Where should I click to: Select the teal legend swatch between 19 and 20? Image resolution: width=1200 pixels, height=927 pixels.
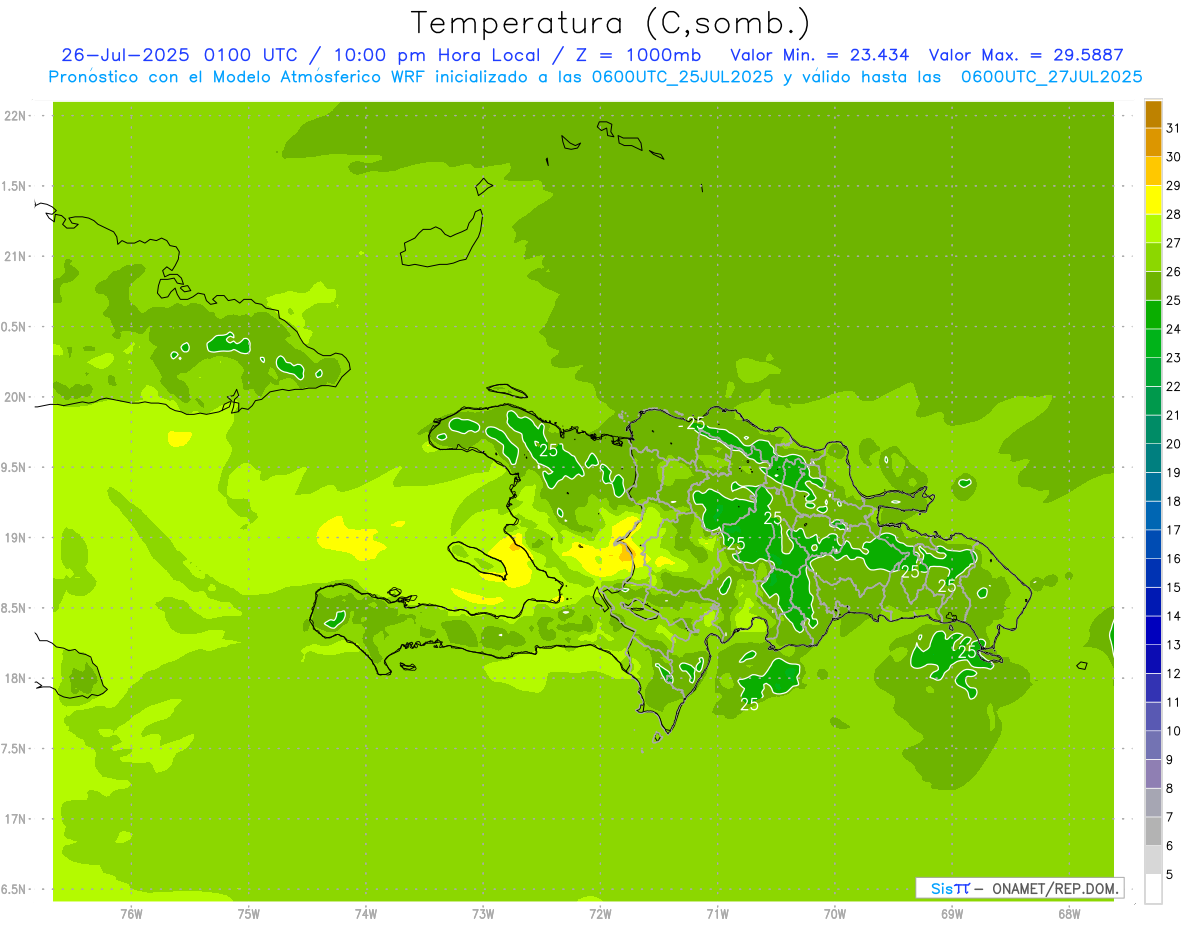click(x=1153, y=458)
